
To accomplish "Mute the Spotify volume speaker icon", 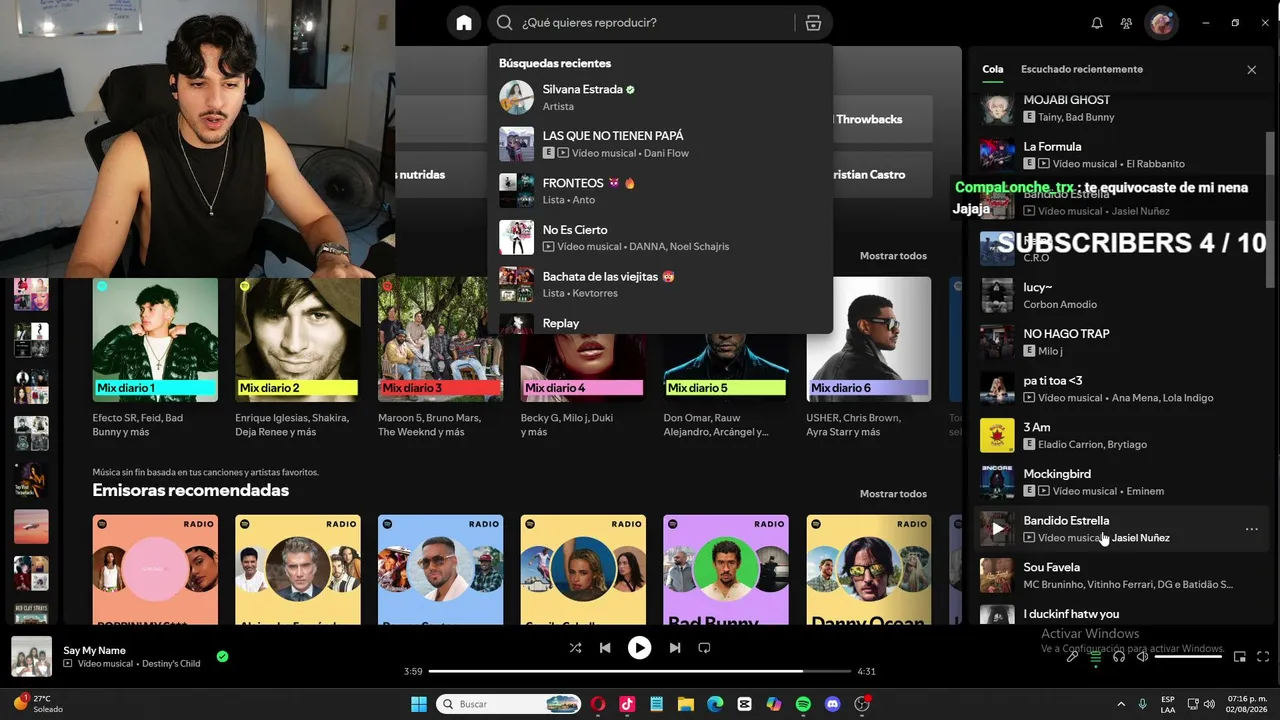I will coord(1143,657).
